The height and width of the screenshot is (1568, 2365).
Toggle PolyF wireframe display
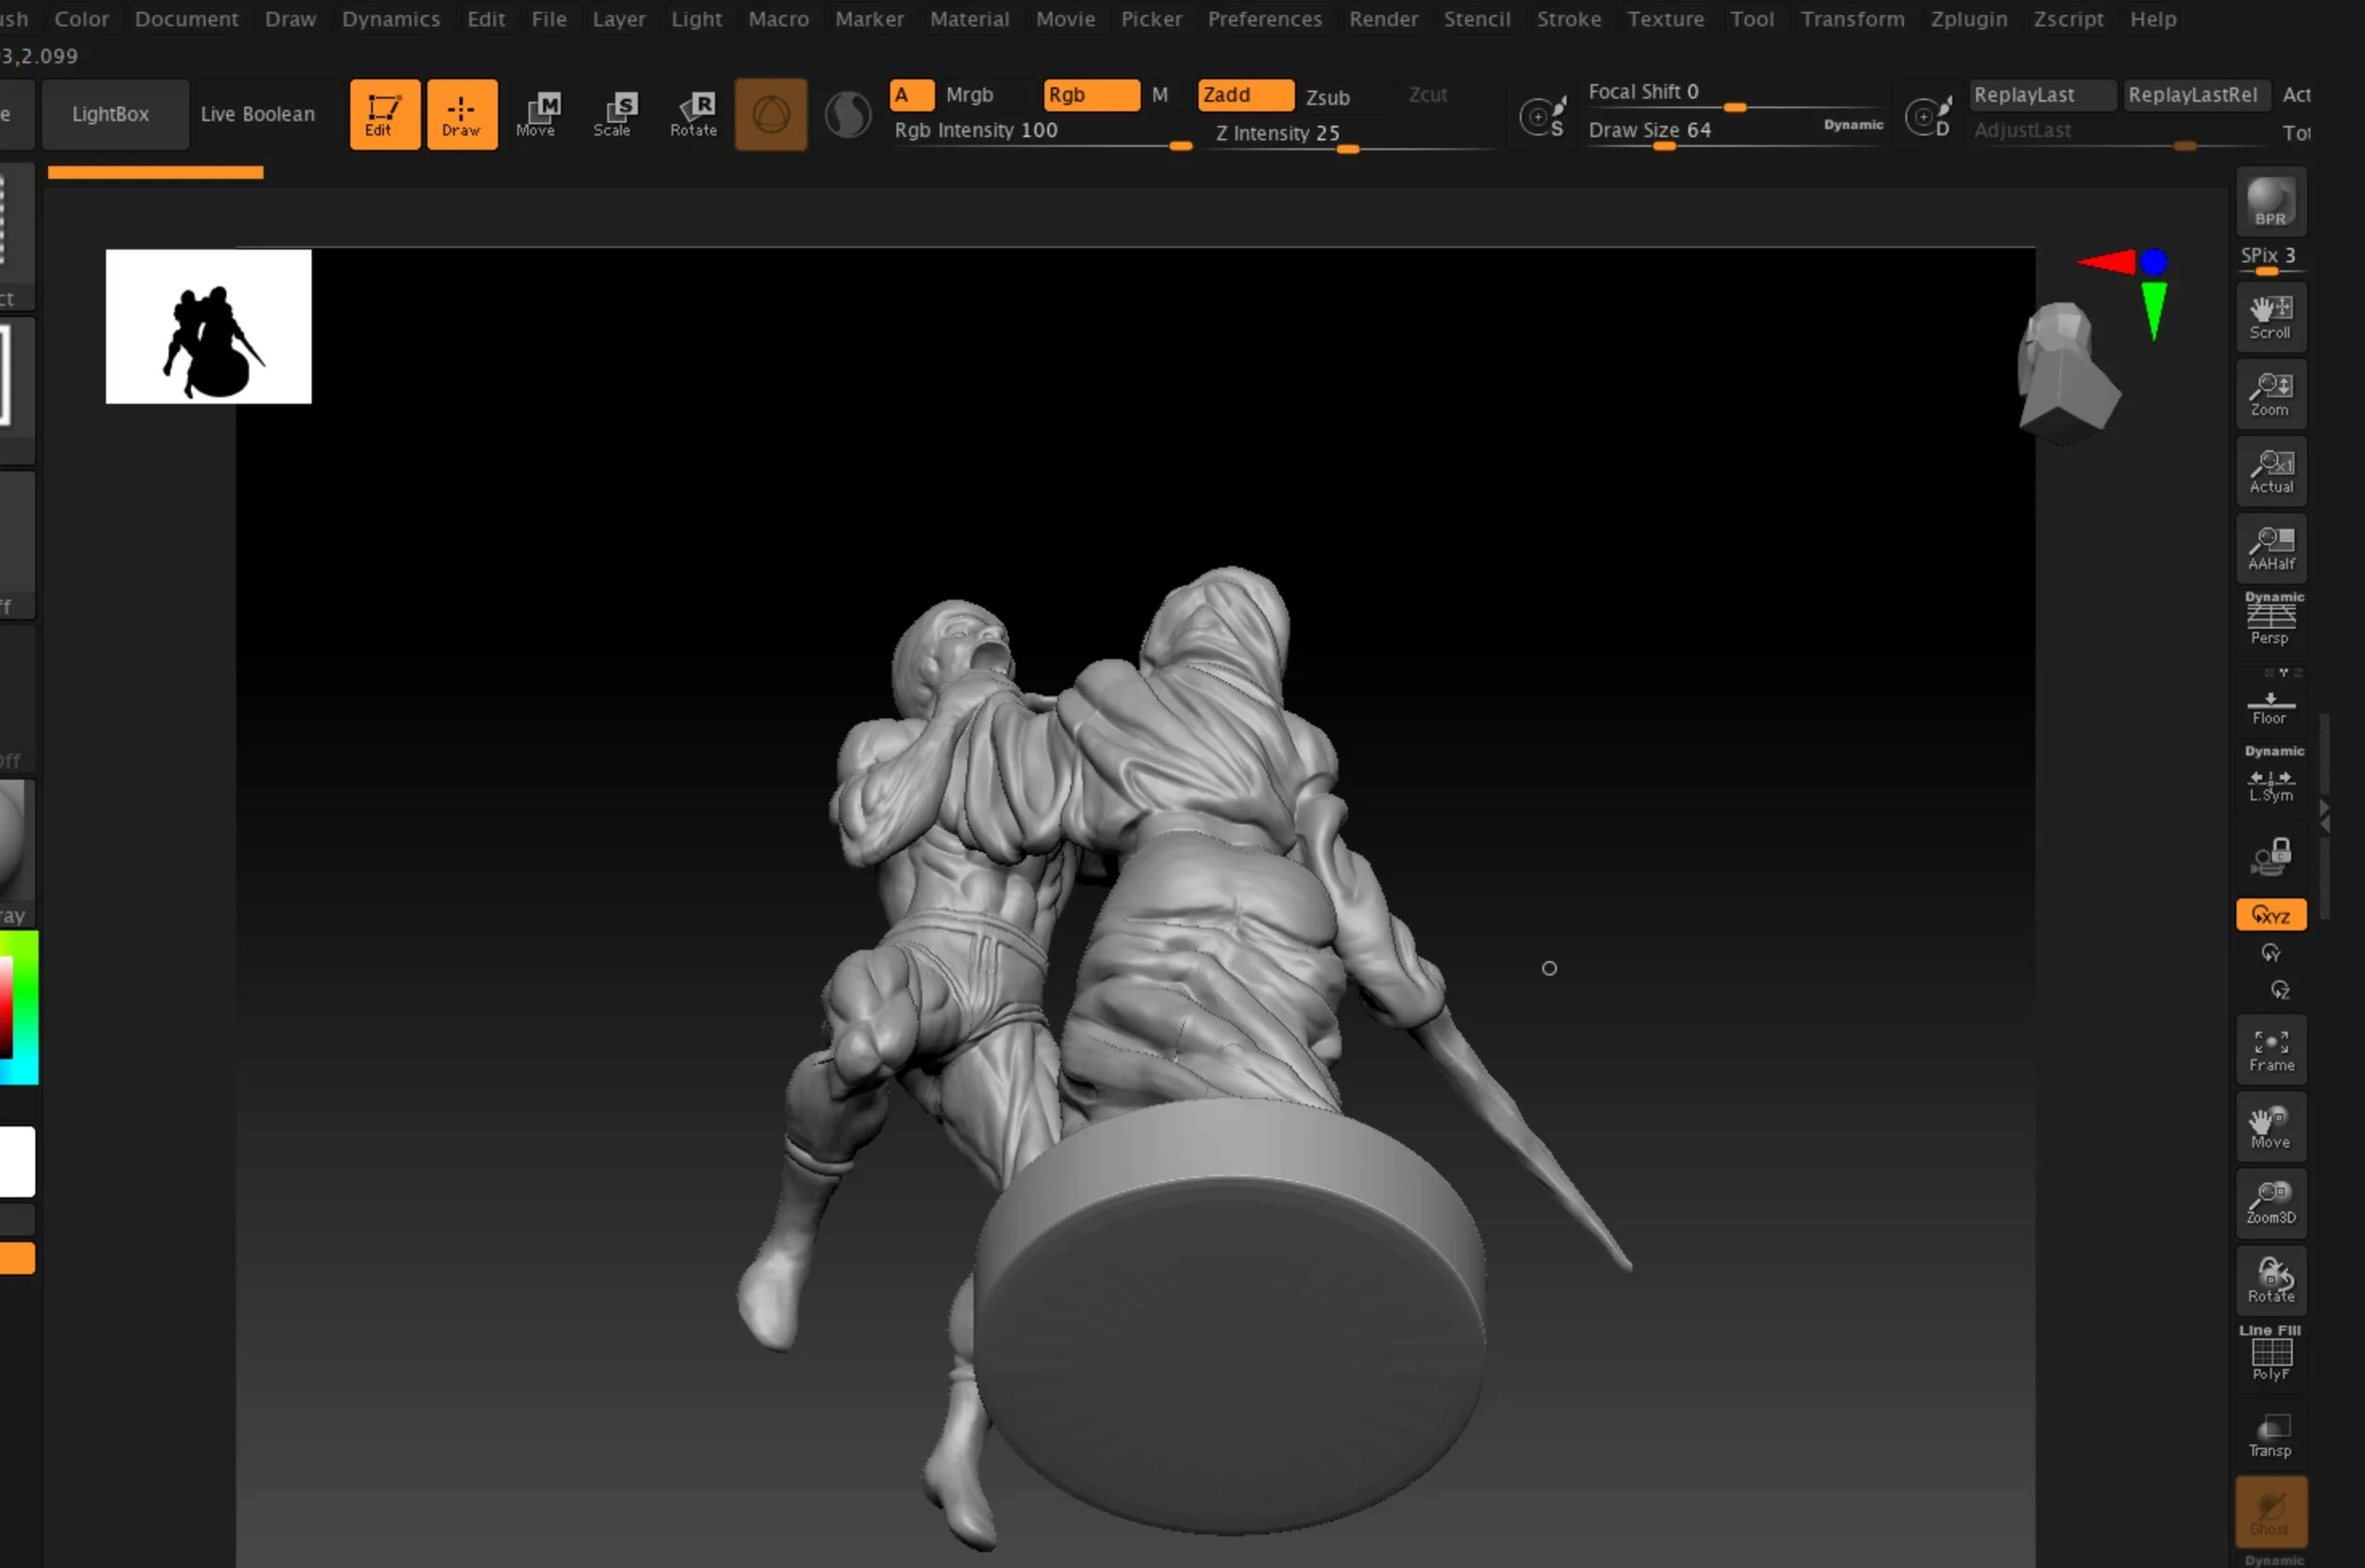point(2270,1356)
